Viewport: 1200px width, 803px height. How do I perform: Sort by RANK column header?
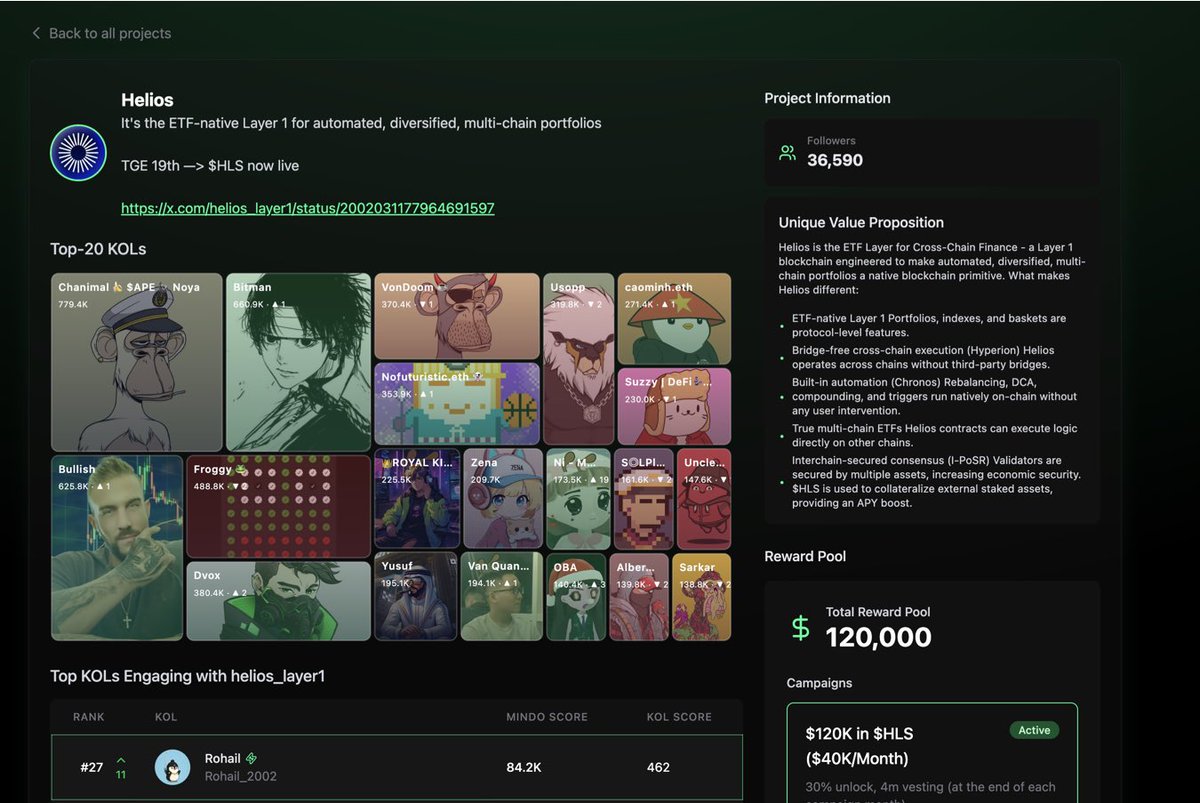tap(89, 717)
